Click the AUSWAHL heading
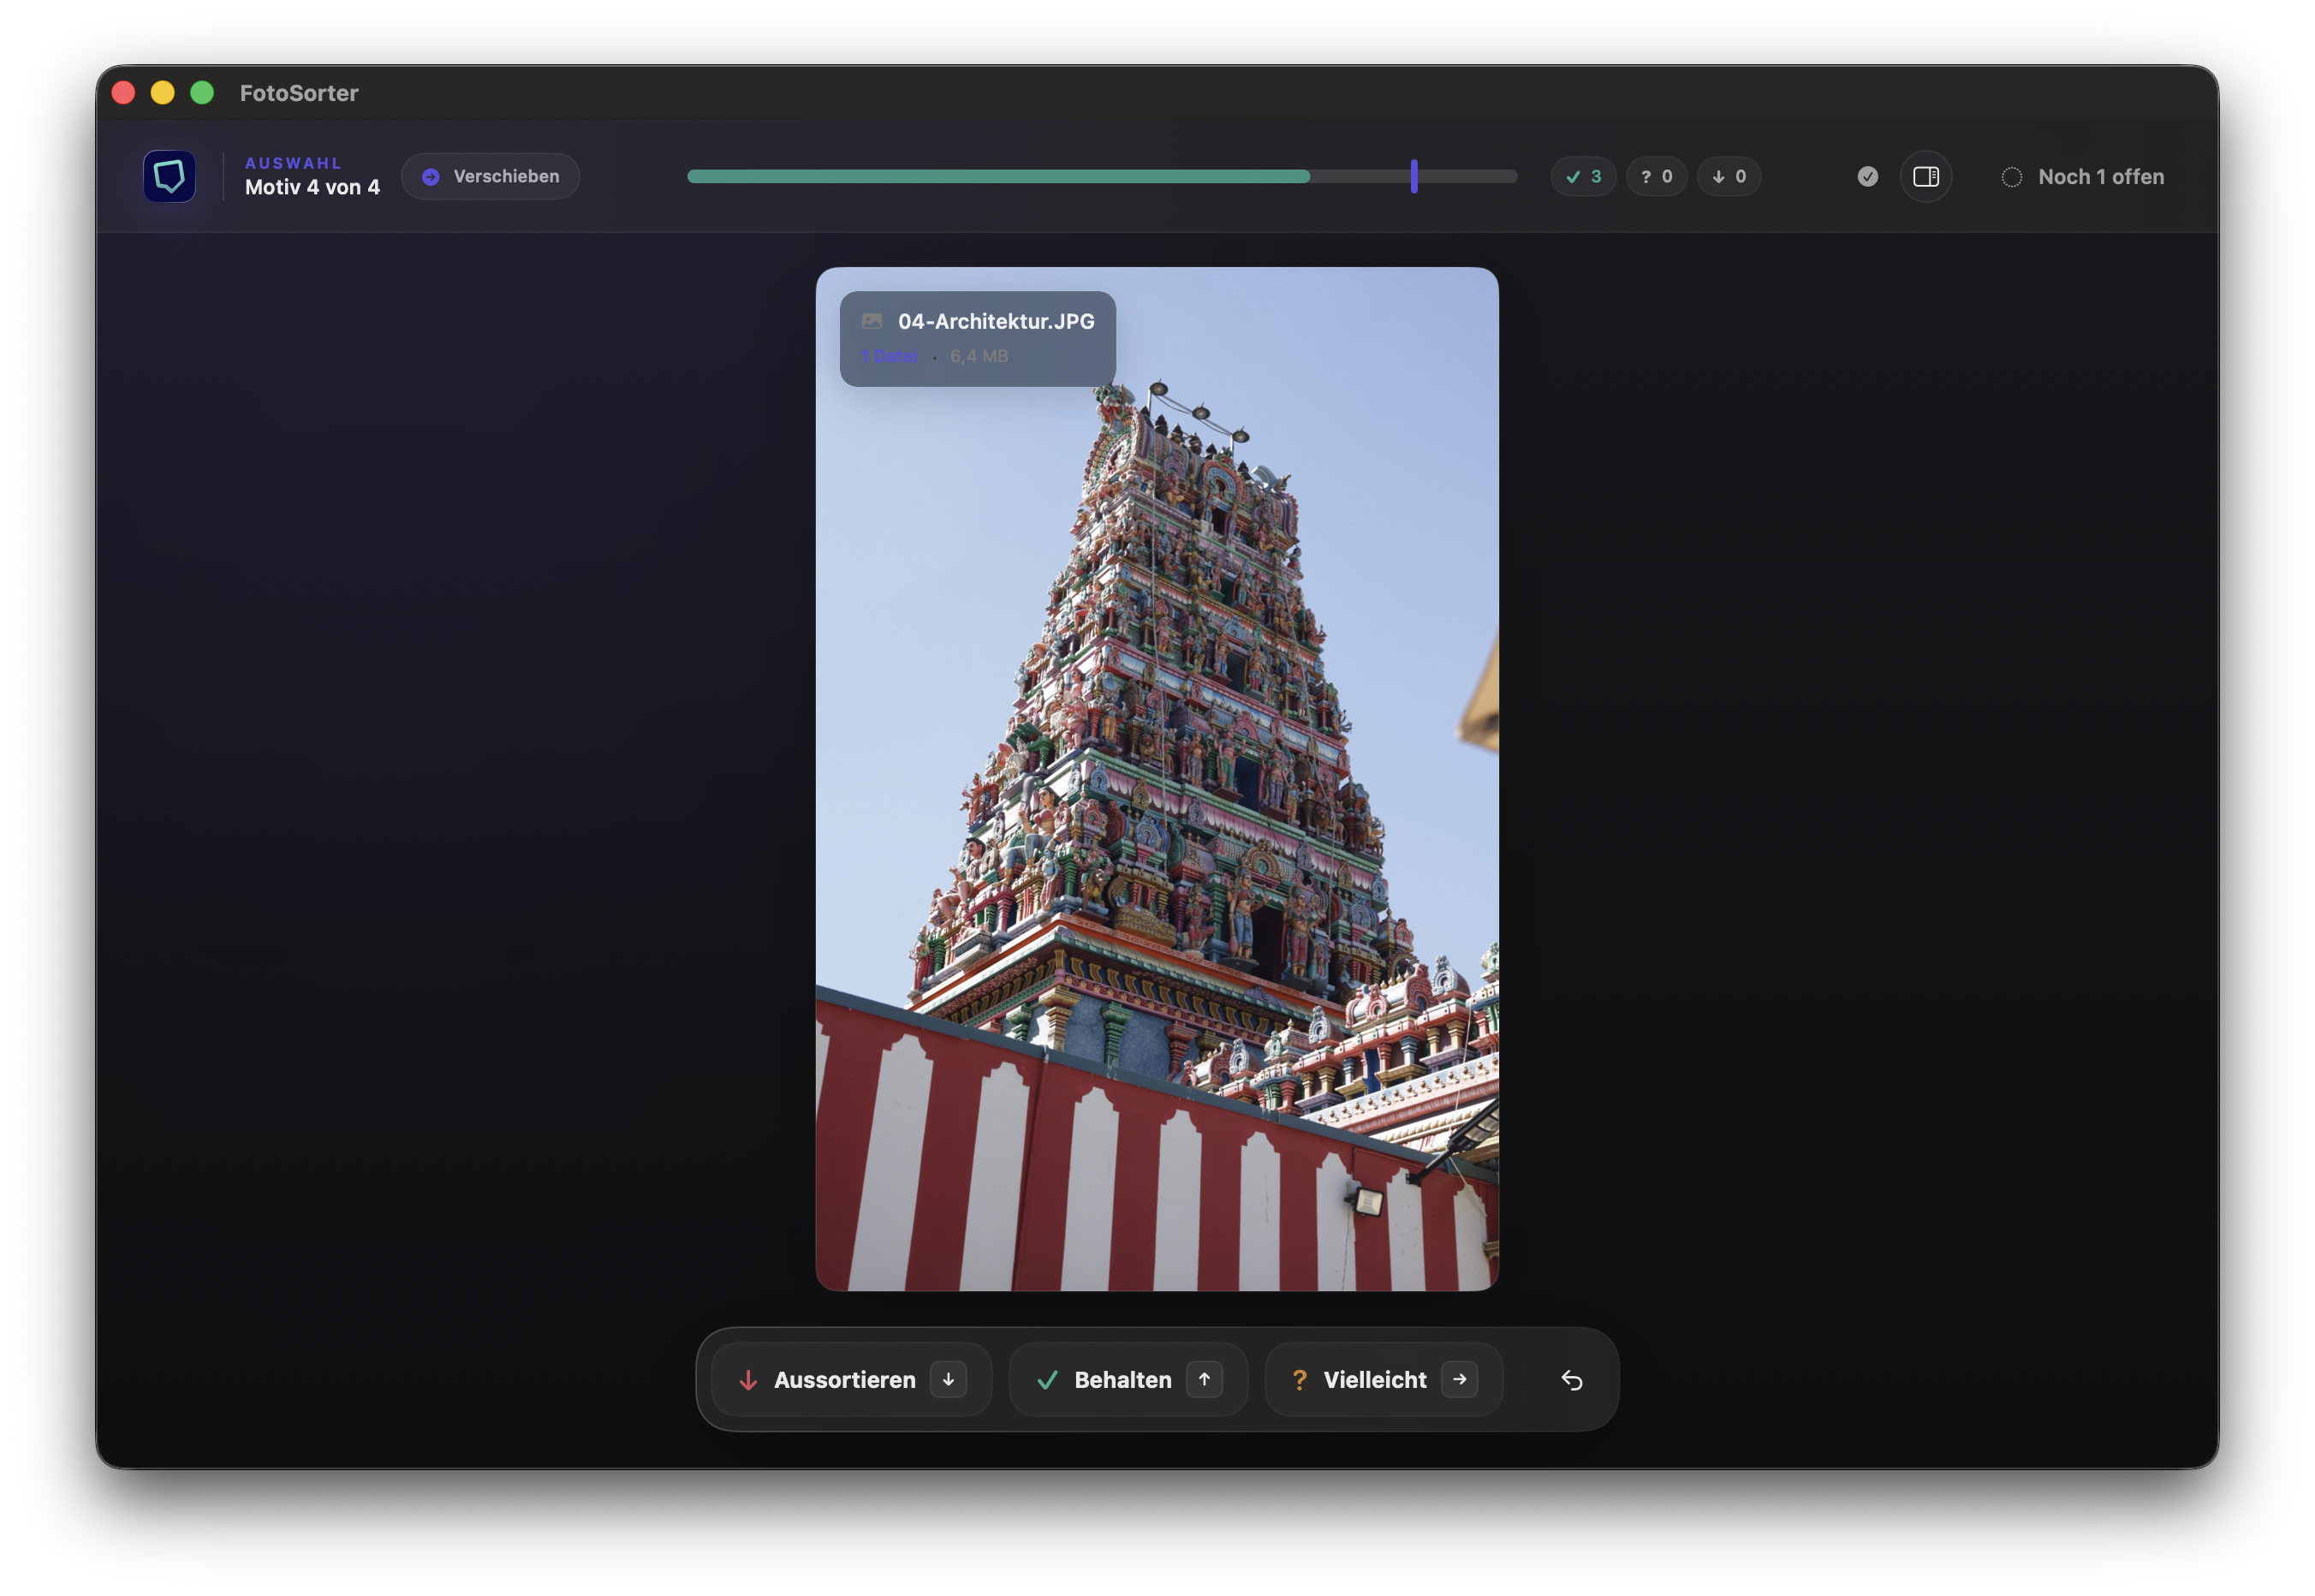The image size is (2315, 1596). pyautogui.click(x=293, y=163)
